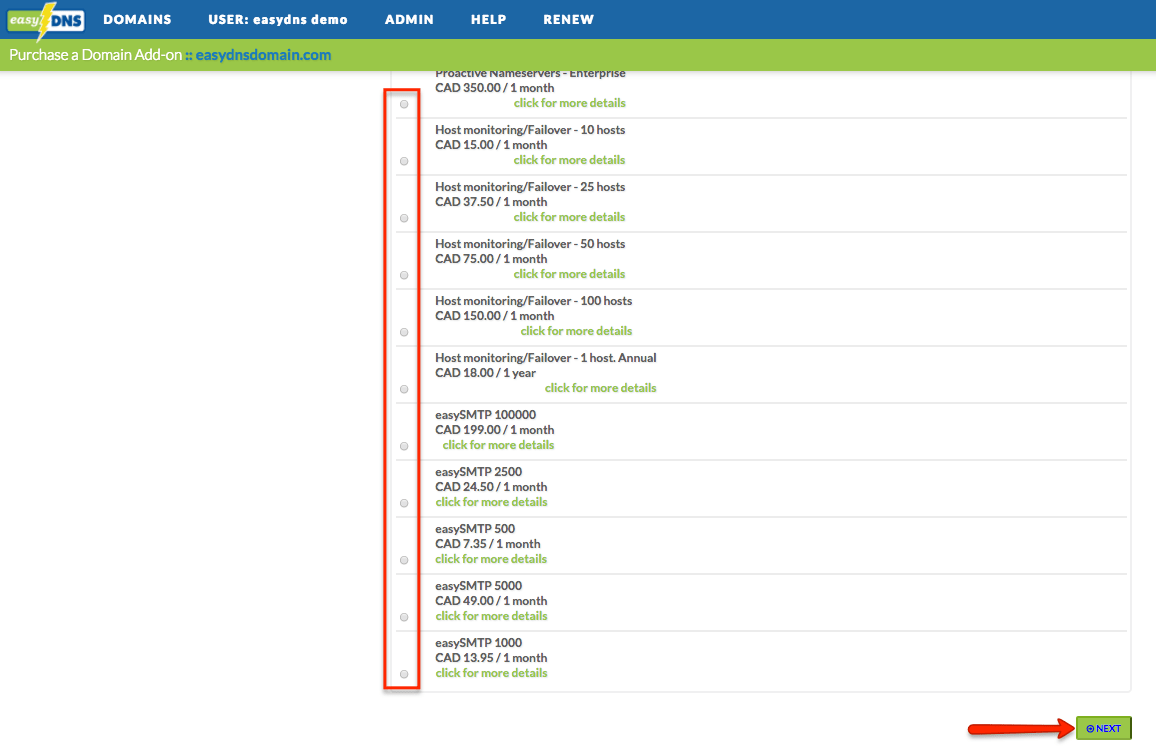Image resolution: width=1156 pixels, height=754 pixels.
Task: Click price 'CAD 350.00 / 1 month'
Action: coord(495,88)
